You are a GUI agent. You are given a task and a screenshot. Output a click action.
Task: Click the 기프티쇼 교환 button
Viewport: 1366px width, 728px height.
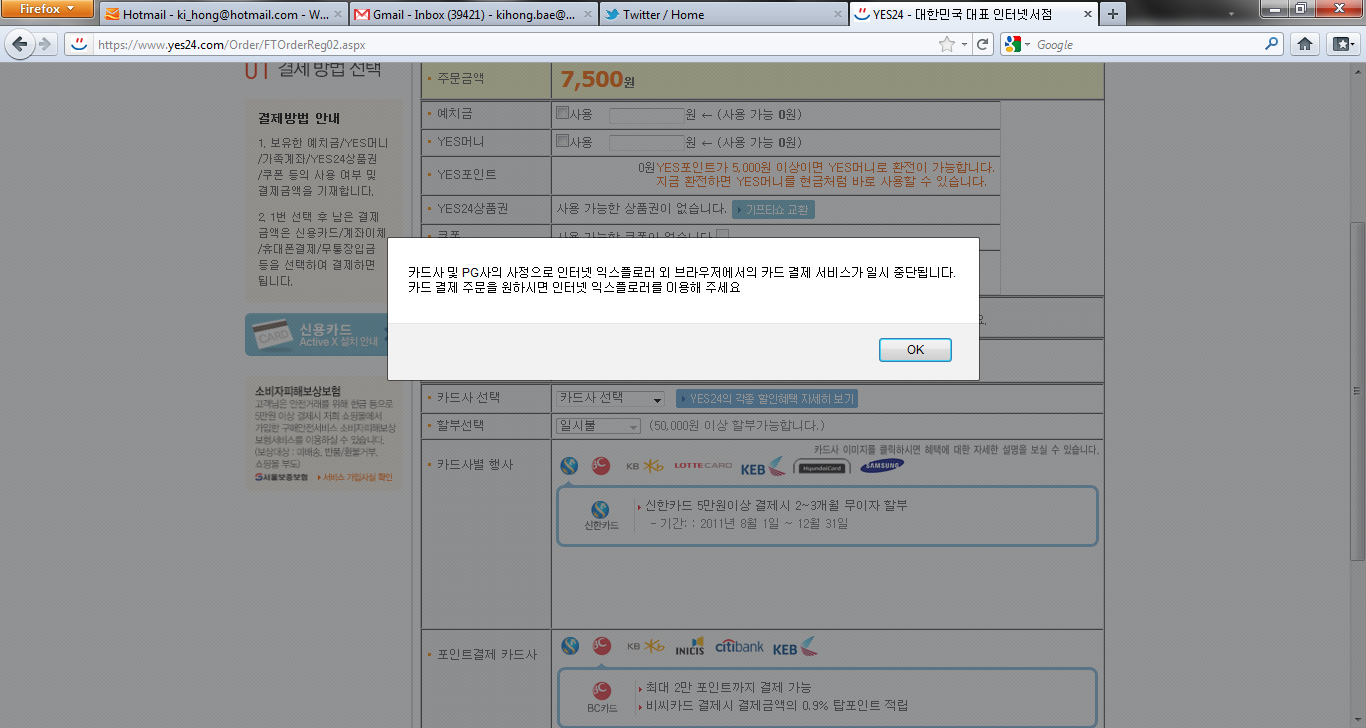(774, 209)
